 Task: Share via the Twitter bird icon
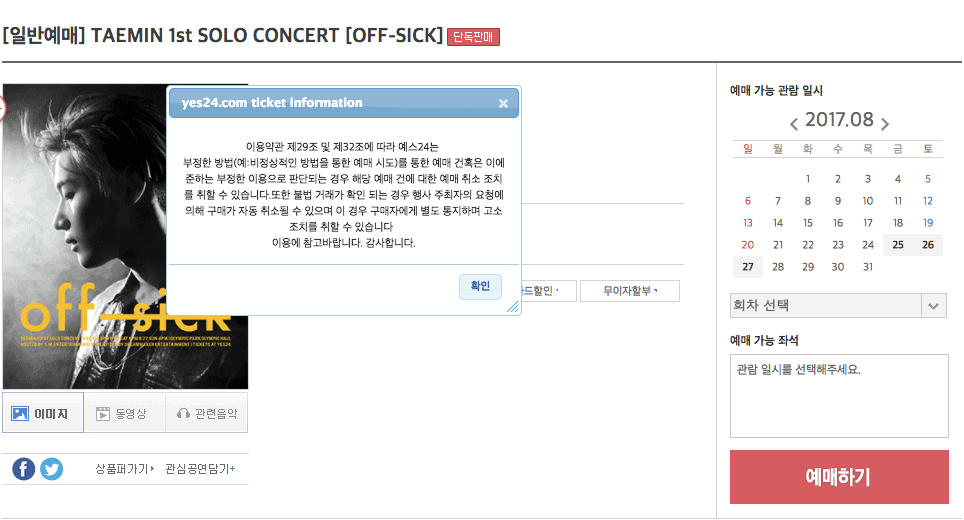click(x=51, y=469)
